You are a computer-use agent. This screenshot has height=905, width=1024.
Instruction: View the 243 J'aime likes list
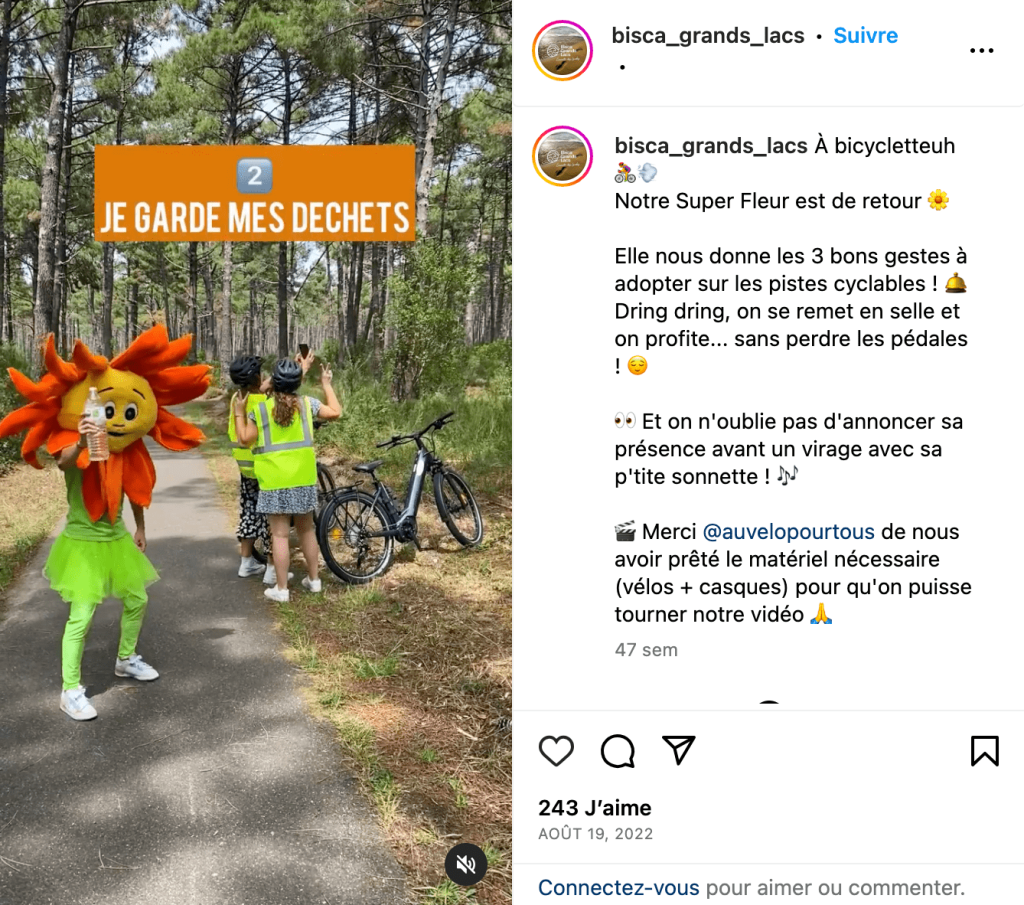point(595,808)
